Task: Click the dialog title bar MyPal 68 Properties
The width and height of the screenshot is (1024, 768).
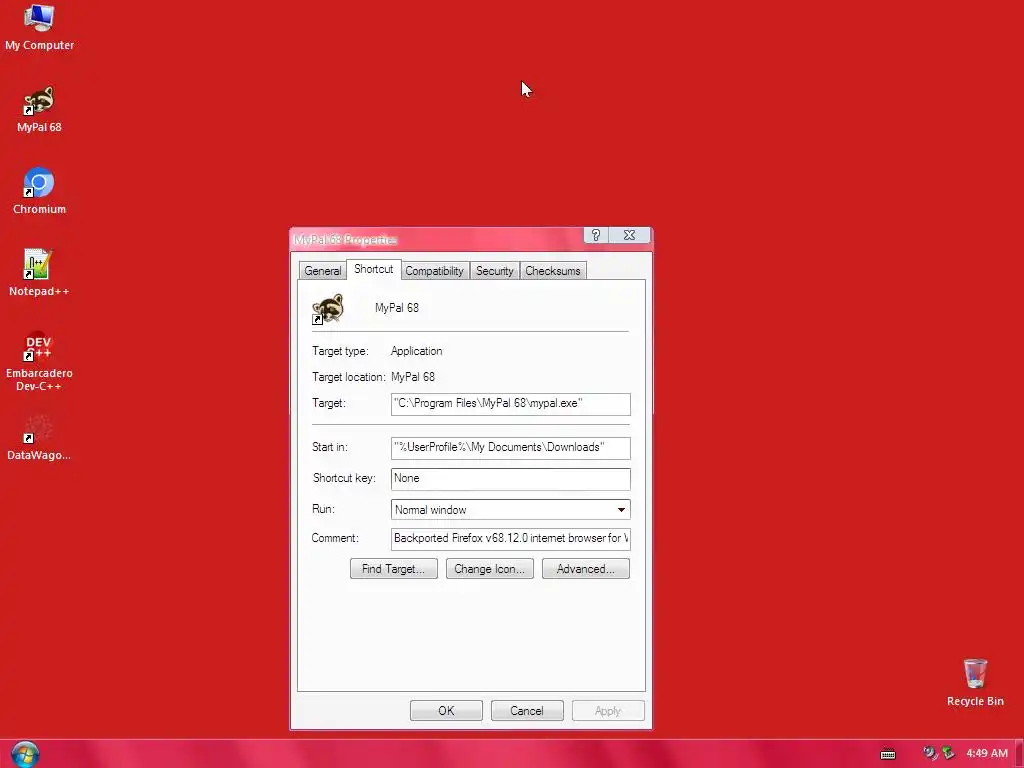Action: click(x=436, y=239)
